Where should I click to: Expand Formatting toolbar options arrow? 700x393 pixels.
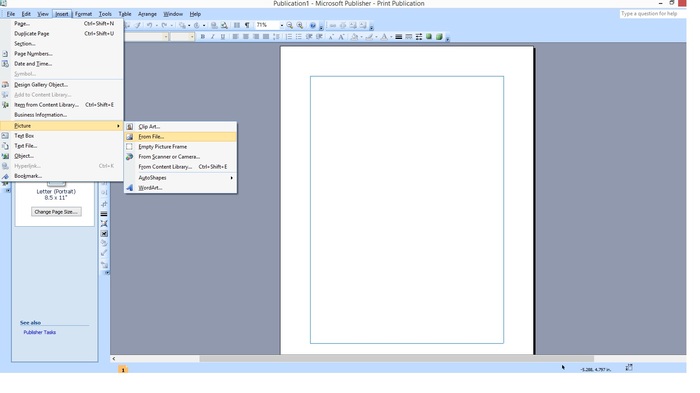click(447, 39)
